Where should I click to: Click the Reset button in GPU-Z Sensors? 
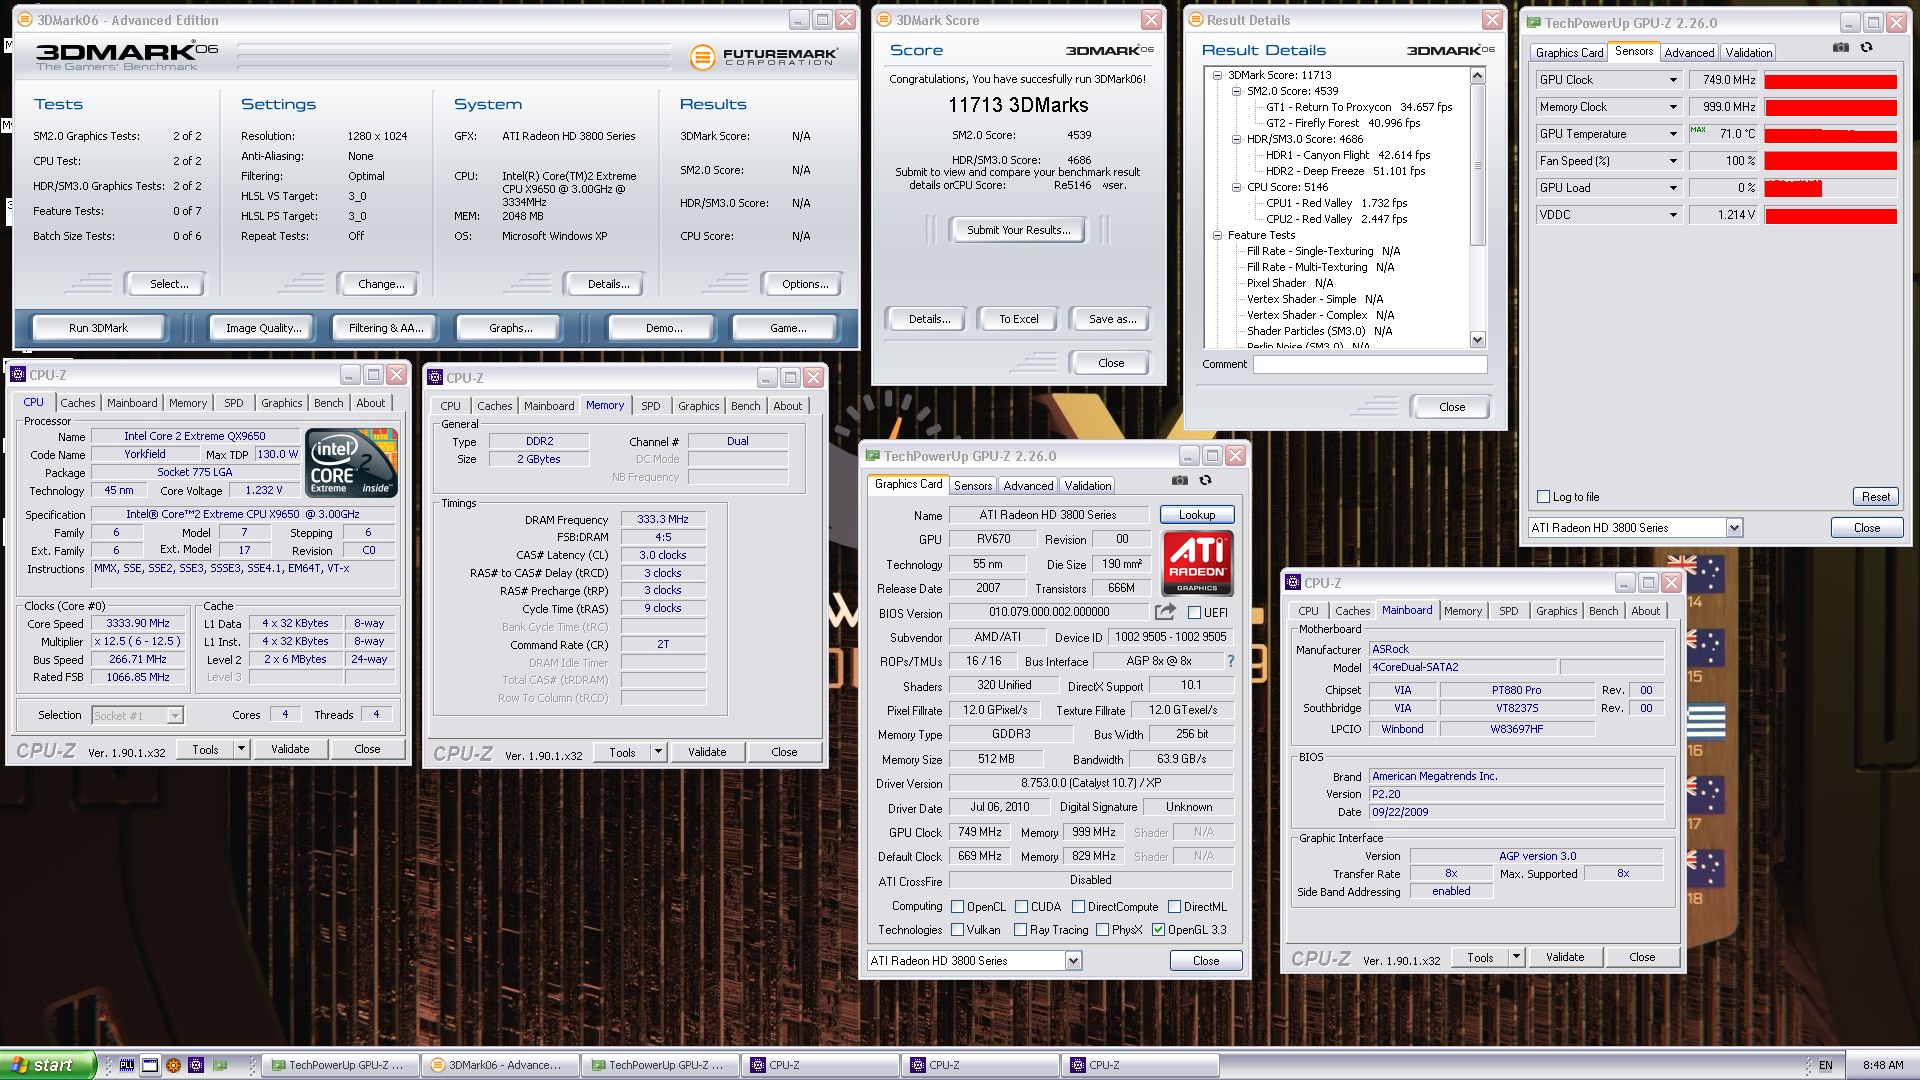(1875, 497)
